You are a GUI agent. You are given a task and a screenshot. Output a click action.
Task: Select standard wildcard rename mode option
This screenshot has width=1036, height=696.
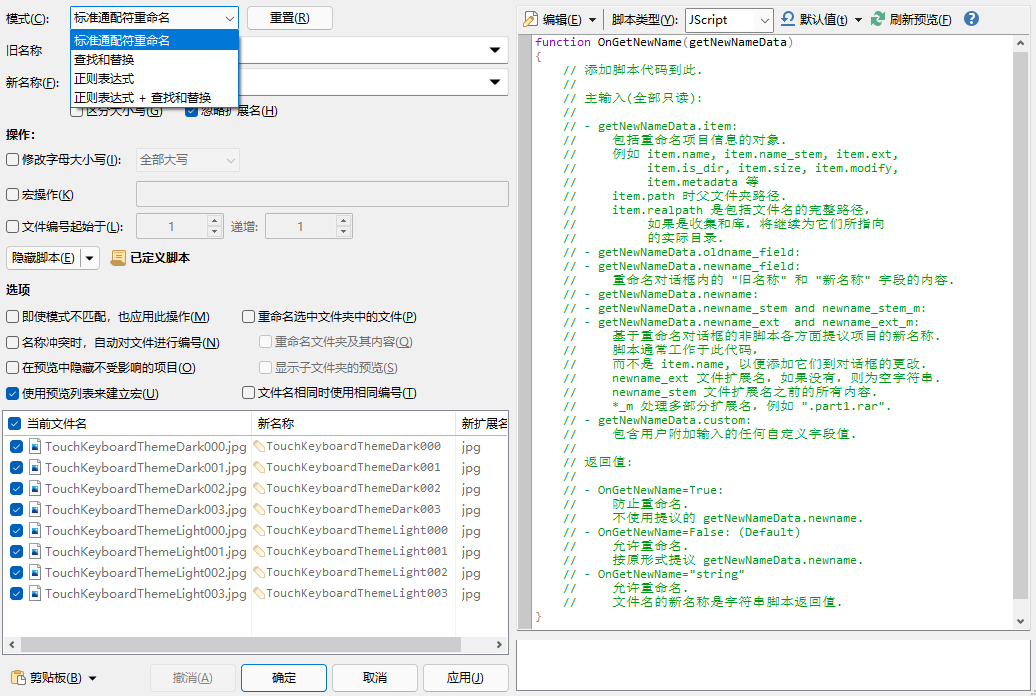(x=155, y=40)
